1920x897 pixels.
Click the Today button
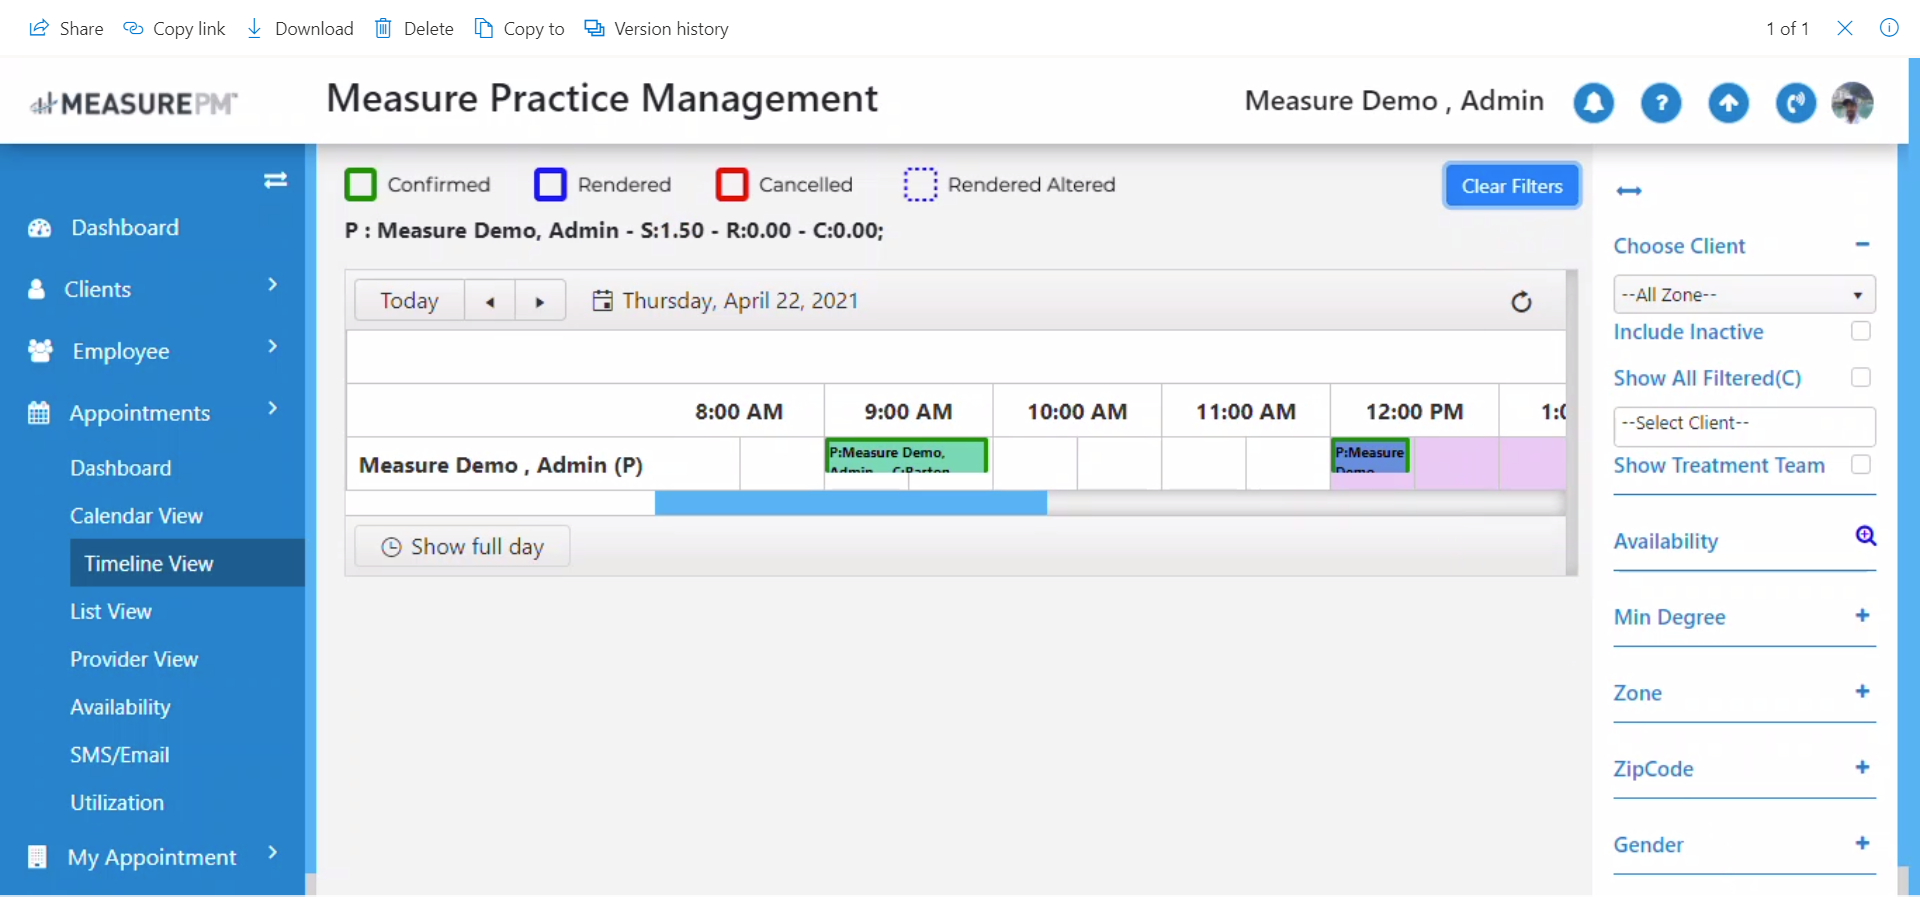coord(409,301)
